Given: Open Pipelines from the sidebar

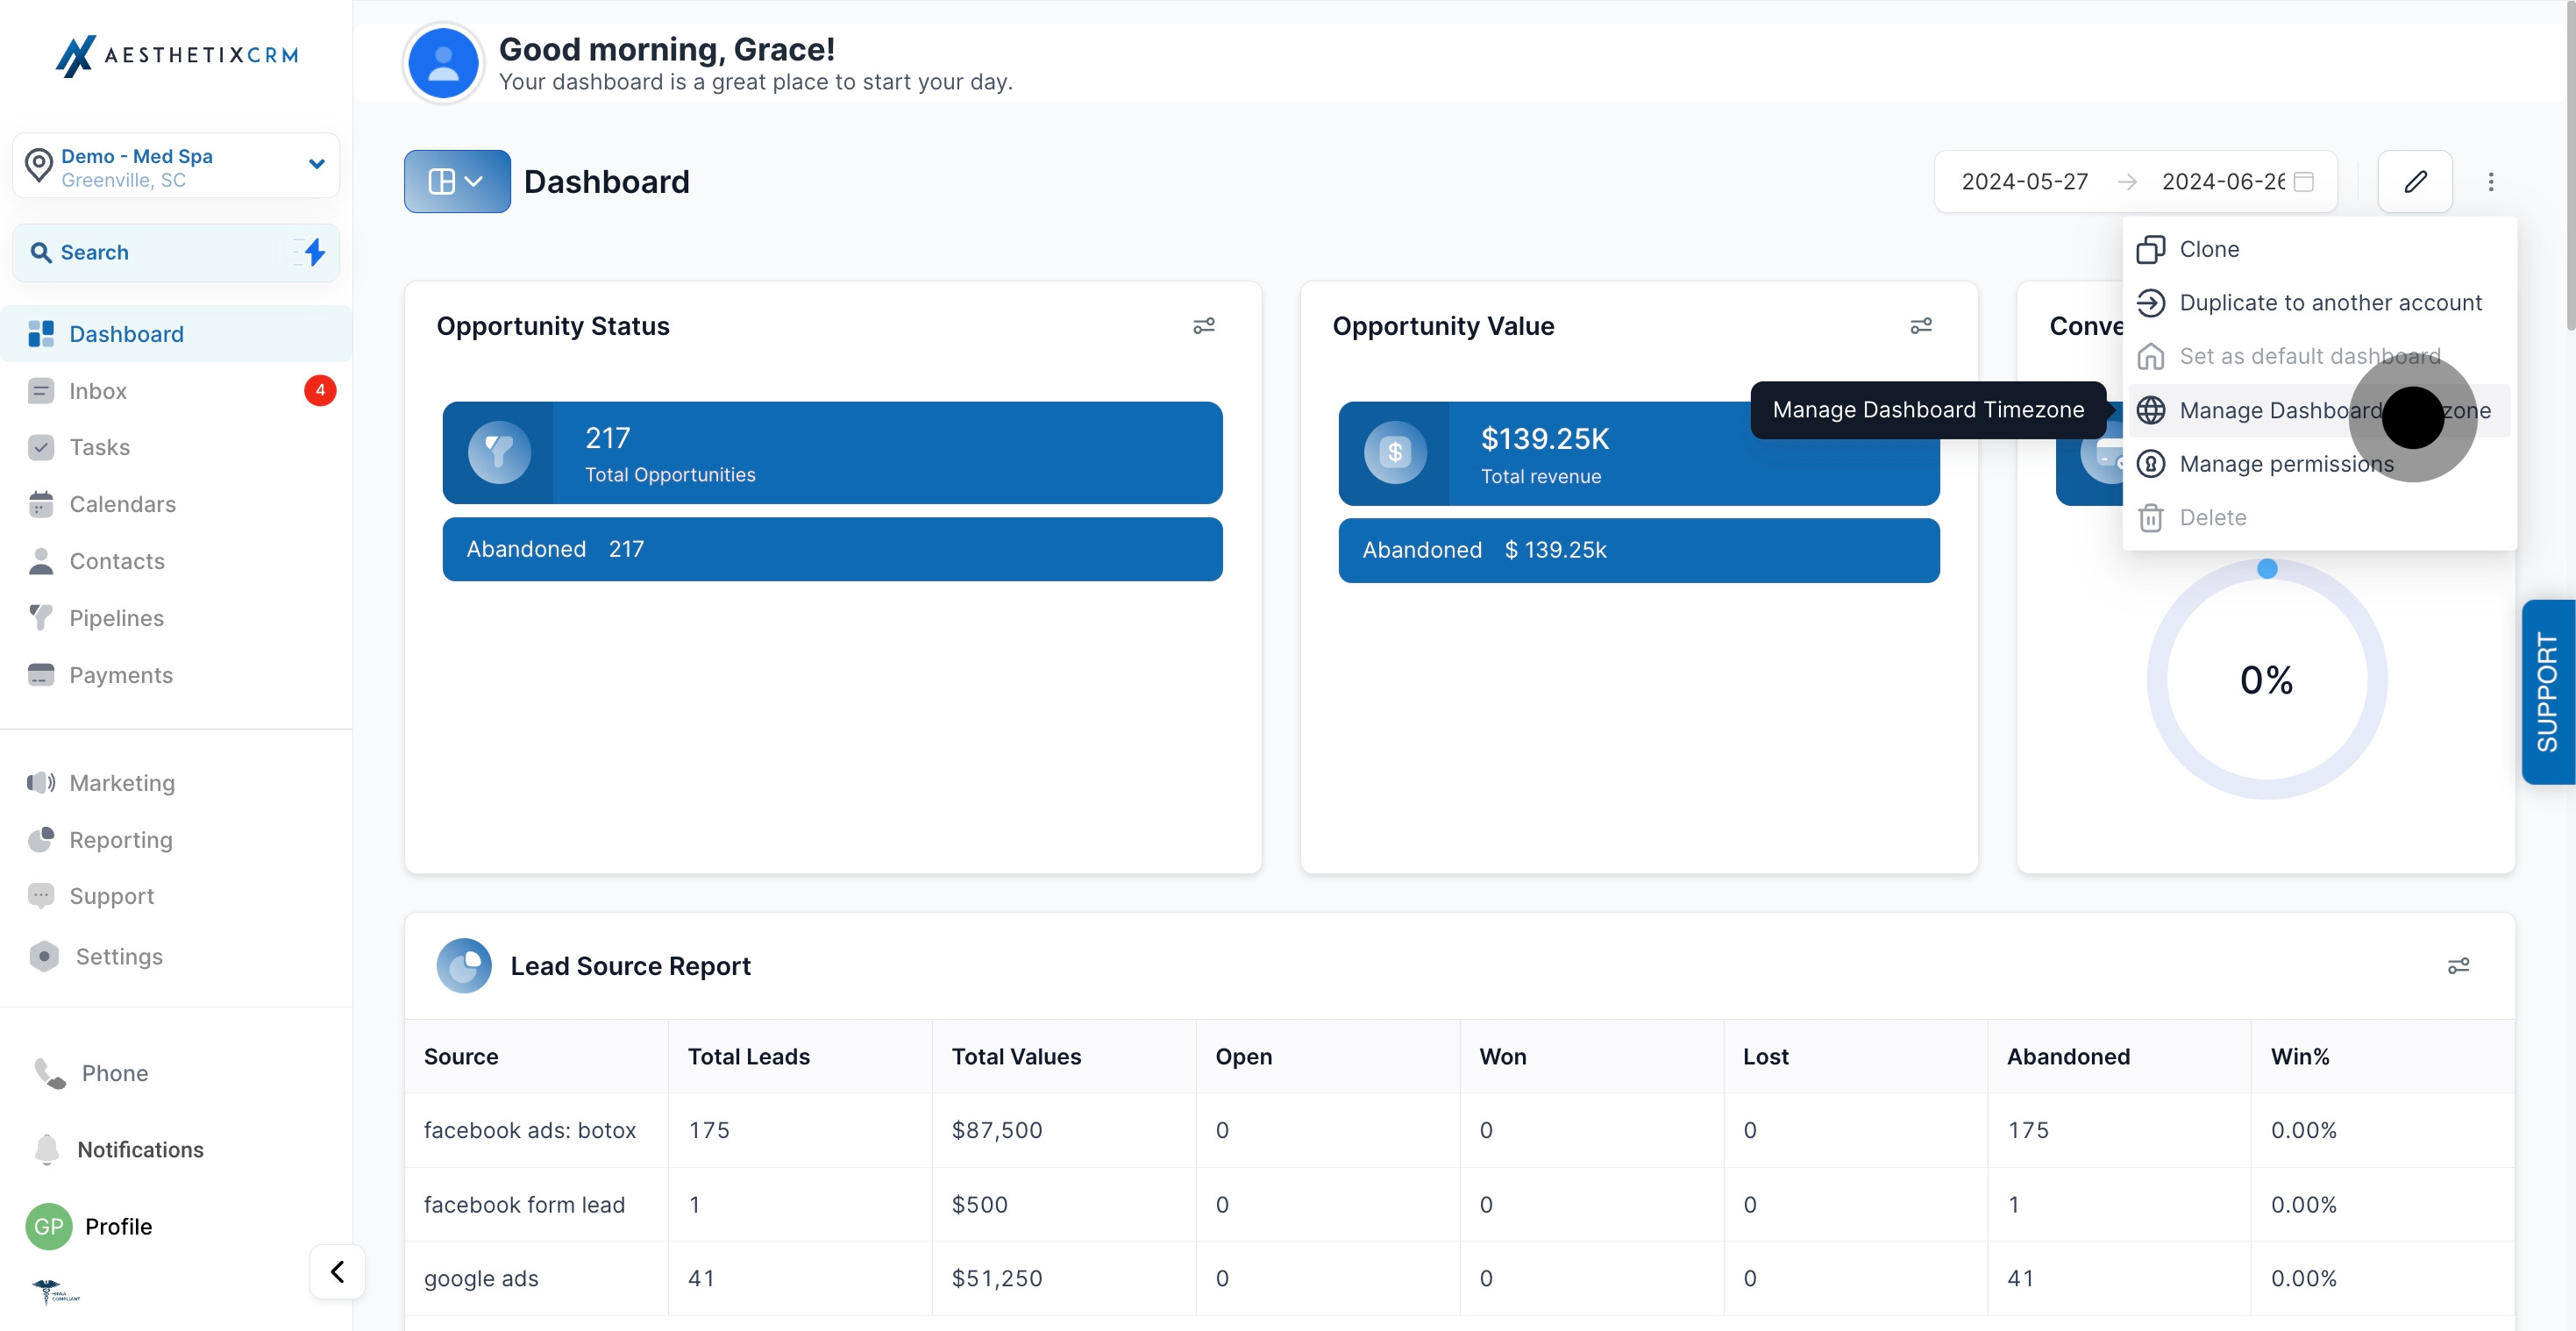Looking at the screenshot, I should pos(116,618).
